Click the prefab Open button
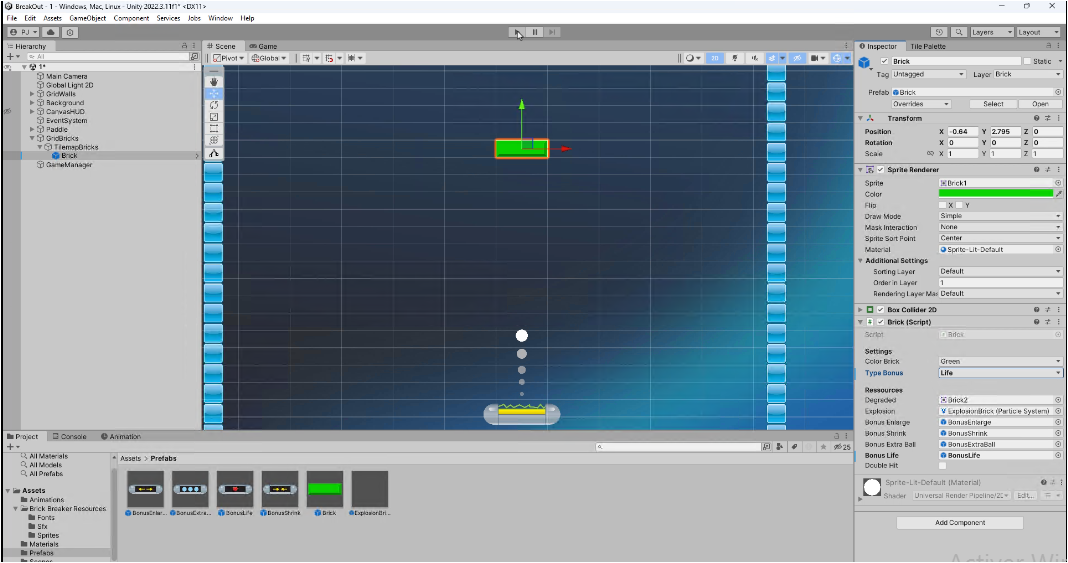This screenshot has width=1068, height=563. (x=1040, y=104)
